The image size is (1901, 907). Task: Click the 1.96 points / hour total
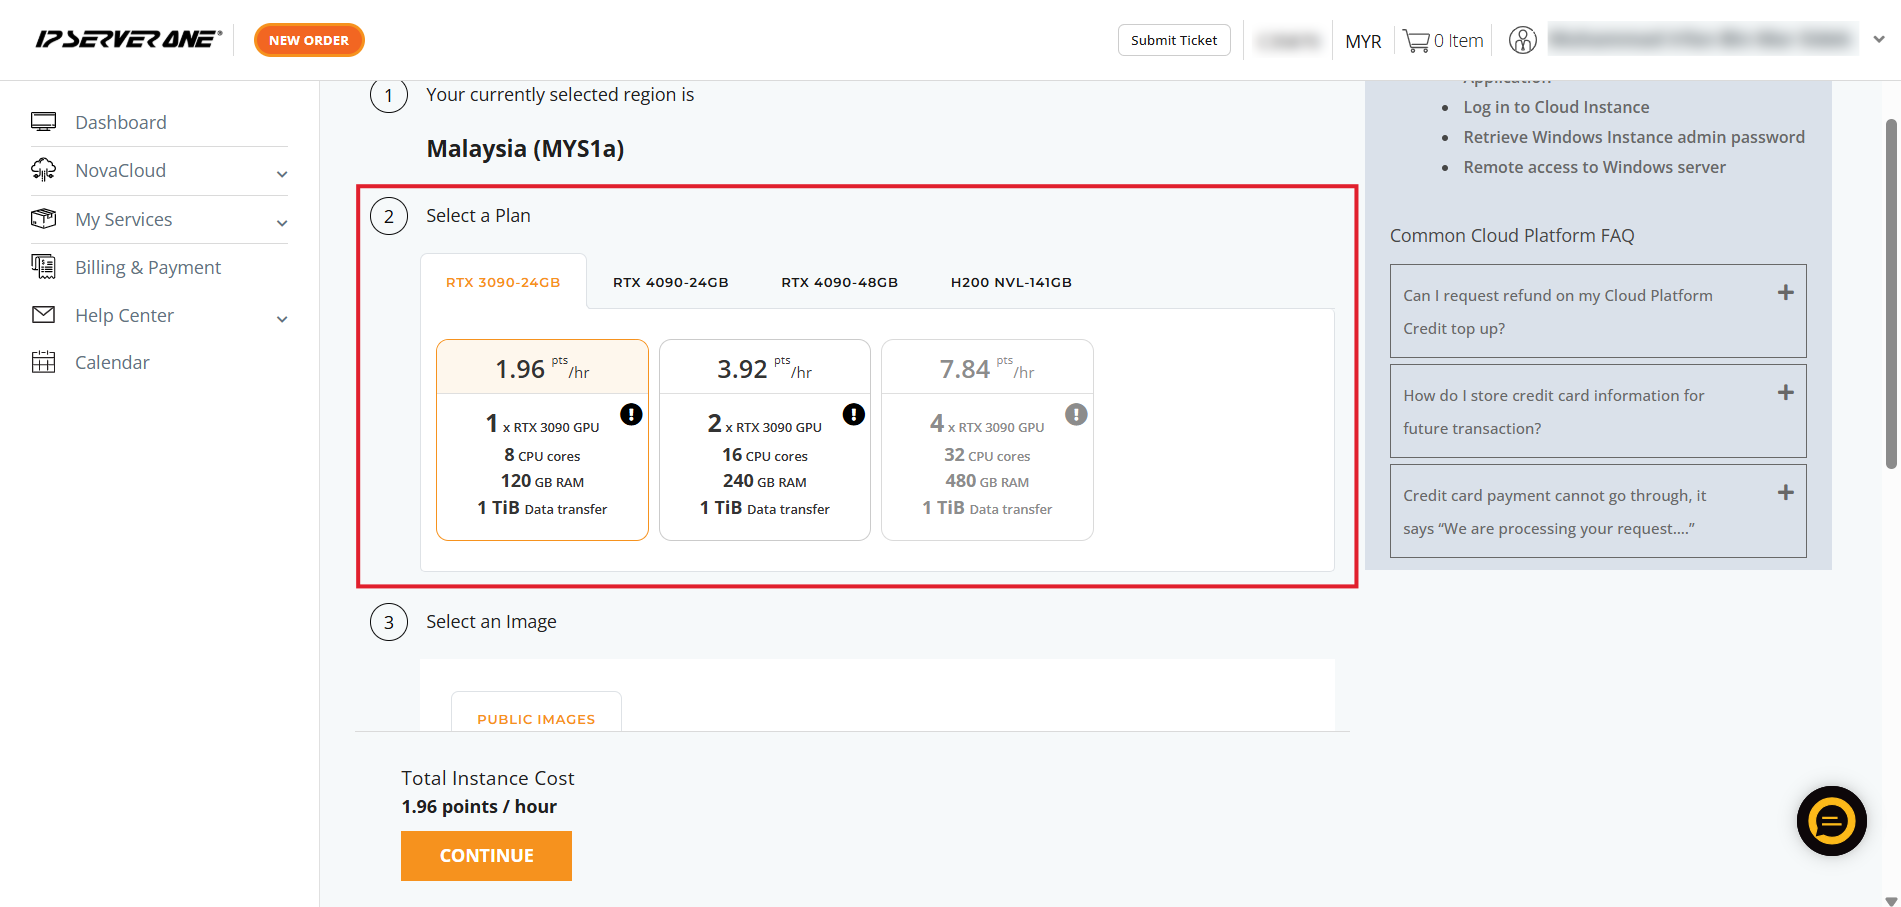click(x=479, y=807)
